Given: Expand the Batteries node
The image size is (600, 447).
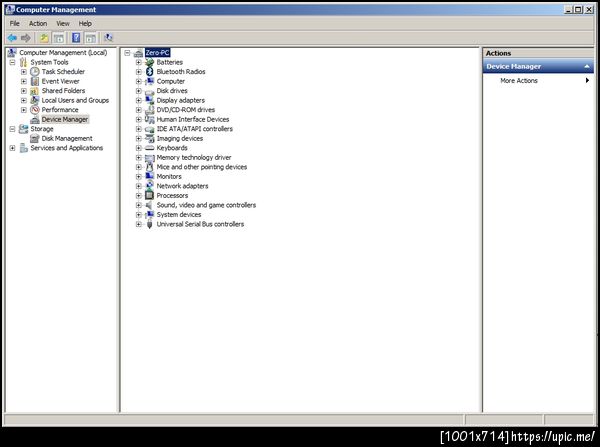Looking at the screenshot, I should [x=139, y=62].
